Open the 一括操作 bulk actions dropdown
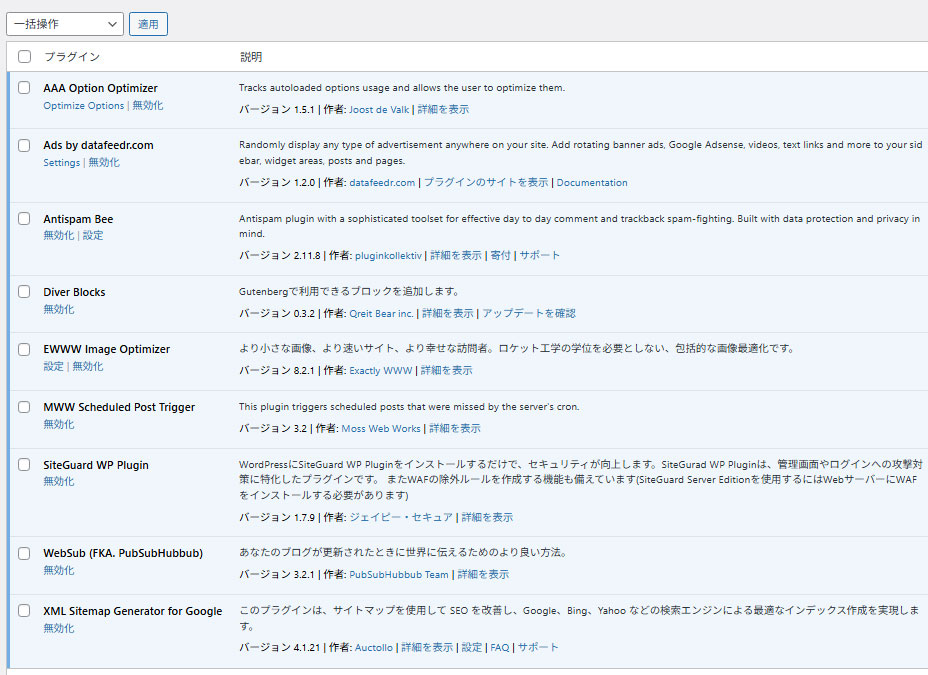Image resolution: width=928 pixels, height=675 pixels. [64, 24]
